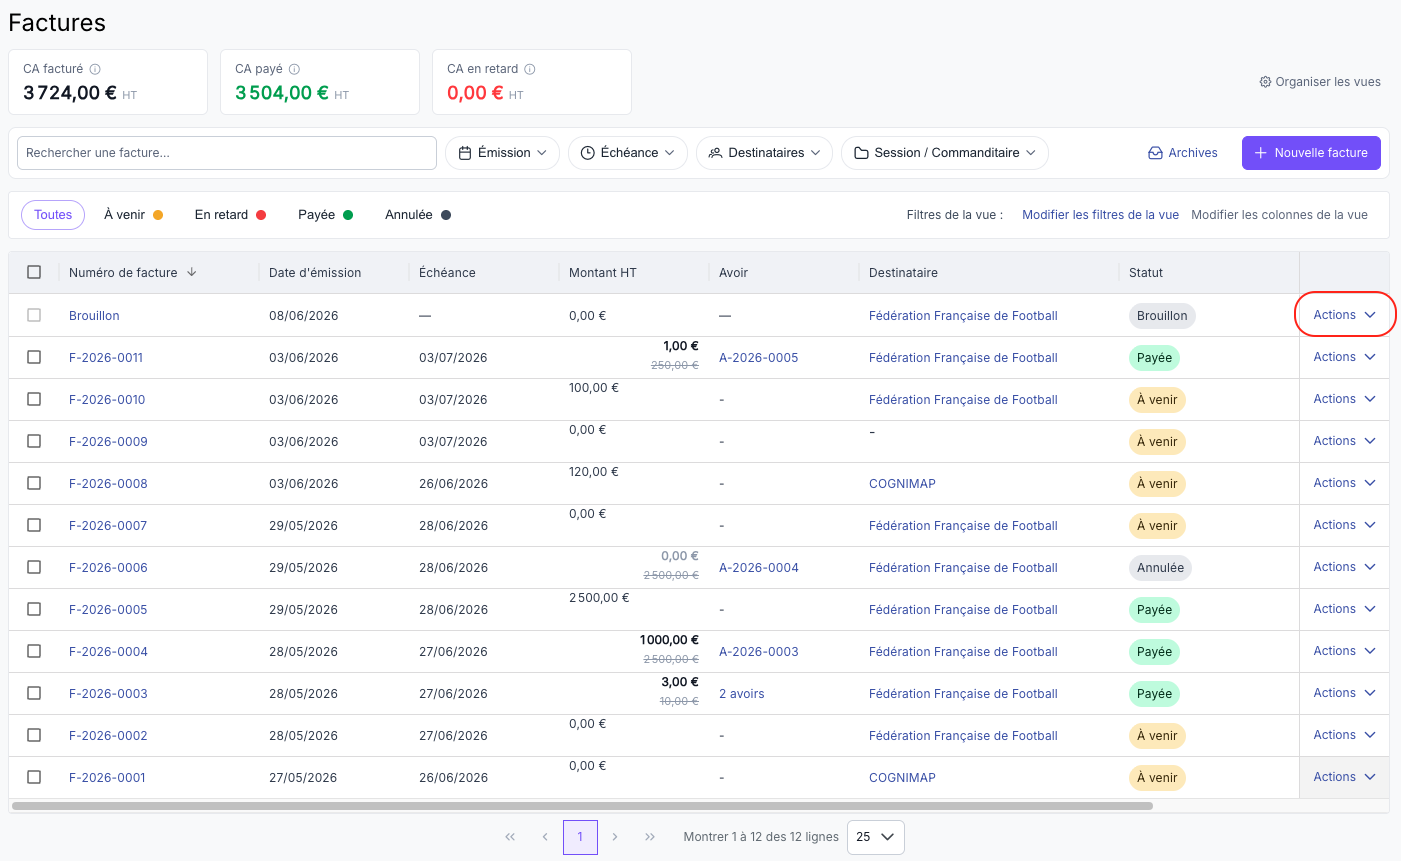
Task: Expand the Émission date filter dropdown
Action: click(502, 153)
